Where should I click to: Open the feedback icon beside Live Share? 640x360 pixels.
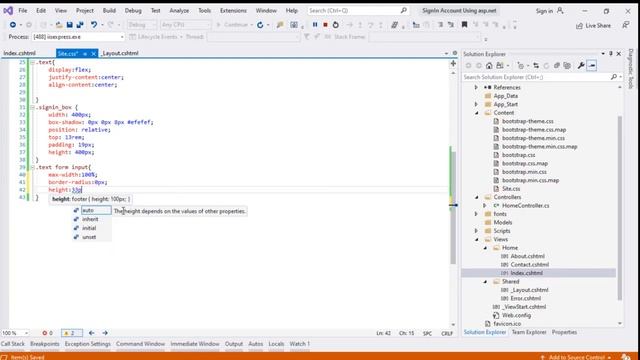click(626, 25)
